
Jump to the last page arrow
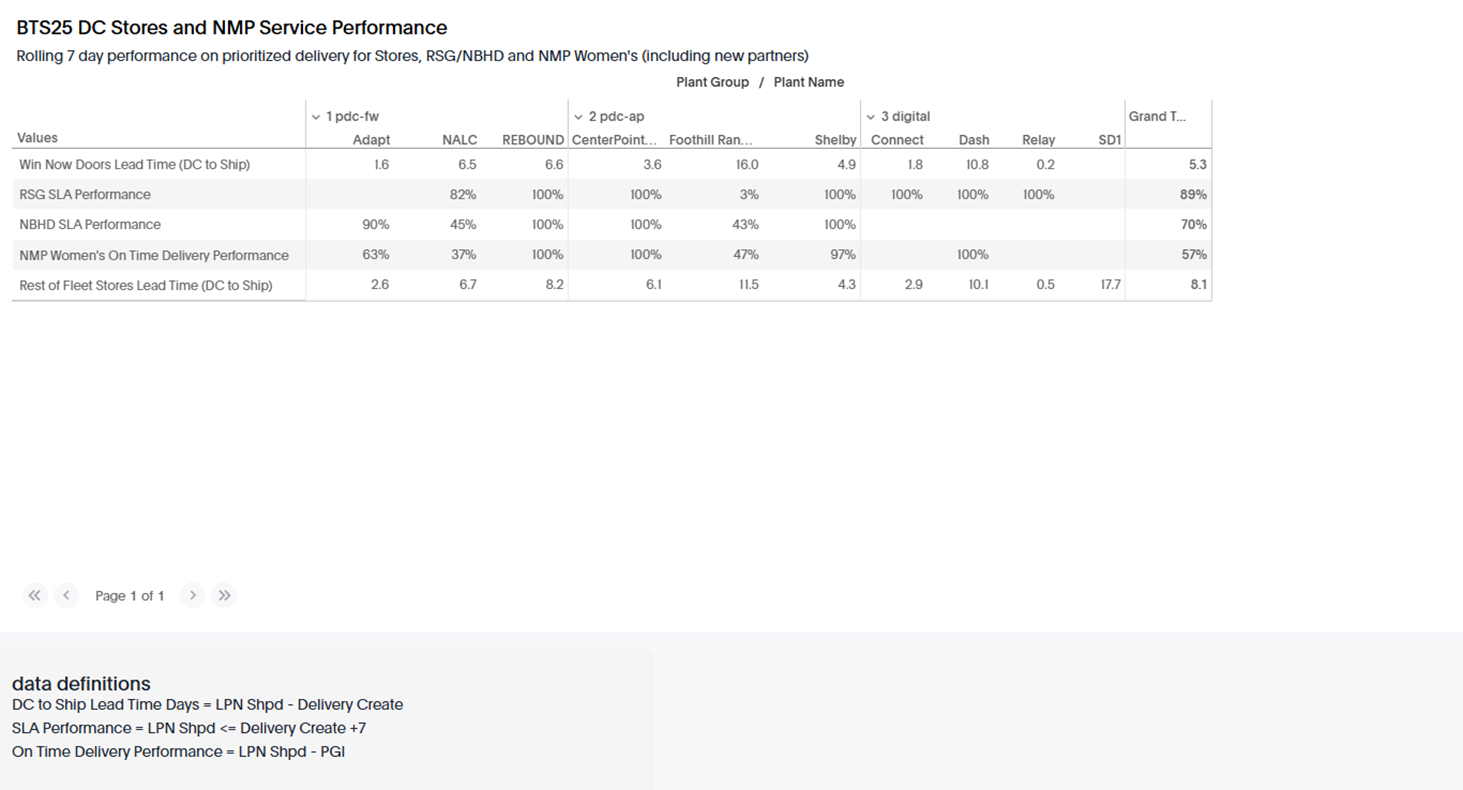coord(224,595)
